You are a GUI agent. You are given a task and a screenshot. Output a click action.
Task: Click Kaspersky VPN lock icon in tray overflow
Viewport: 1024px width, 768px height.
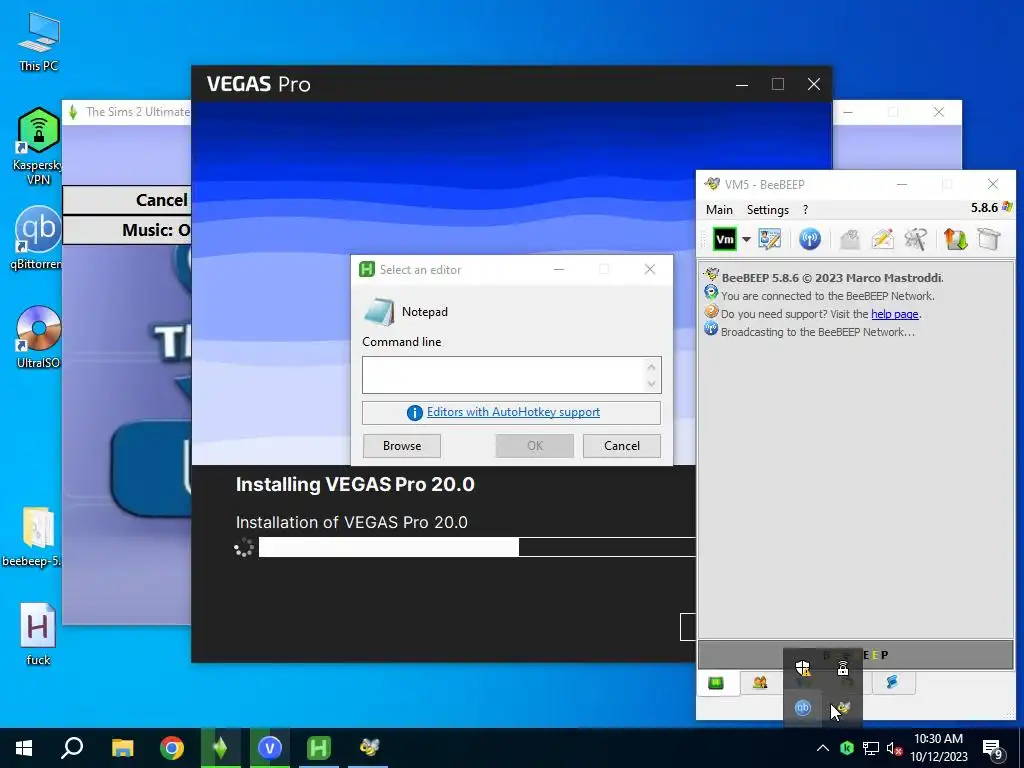point(842,668)
